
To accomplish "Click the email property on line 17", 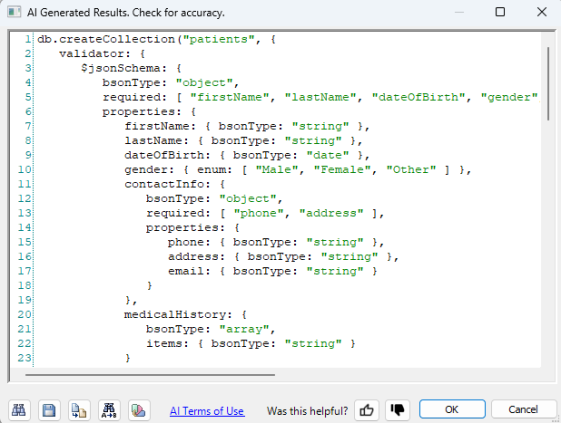I will tap(186, 271).
